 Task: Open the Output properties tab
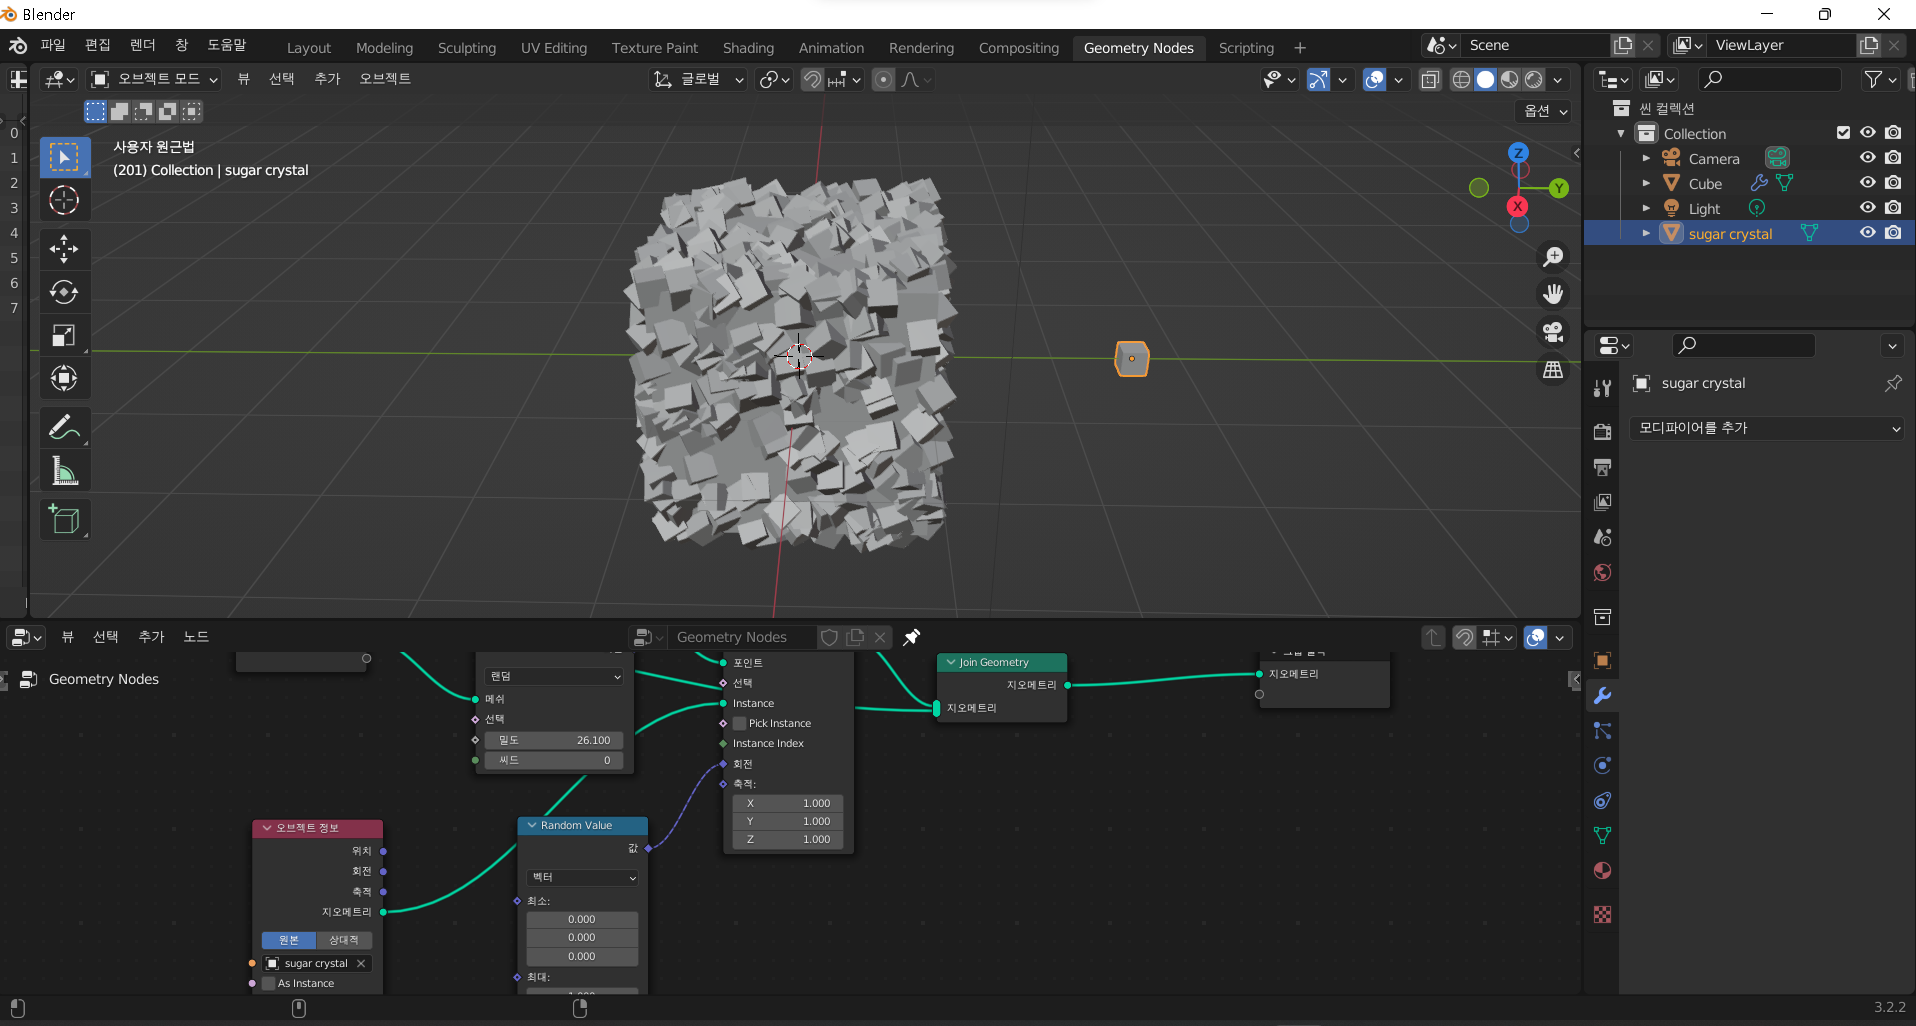[x=1602, y=467]
